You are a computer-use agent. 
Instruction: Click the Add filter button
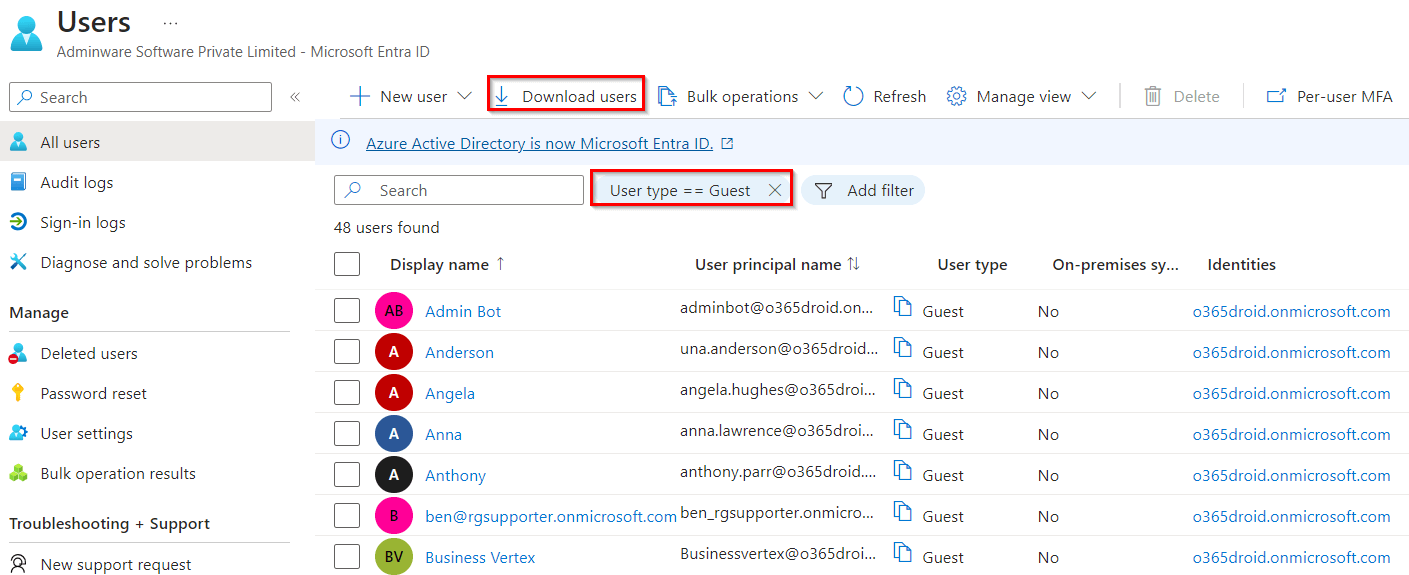click(x=863, y=190)
